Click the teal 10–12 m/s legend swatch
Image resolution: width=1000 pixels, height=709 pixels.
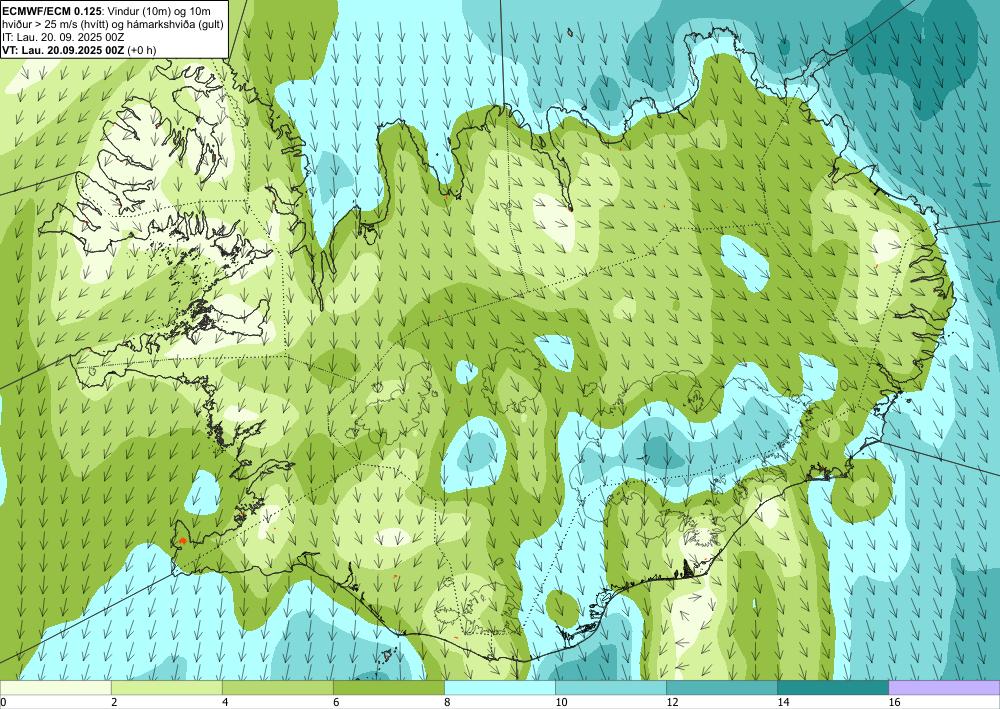click(611, 687)
